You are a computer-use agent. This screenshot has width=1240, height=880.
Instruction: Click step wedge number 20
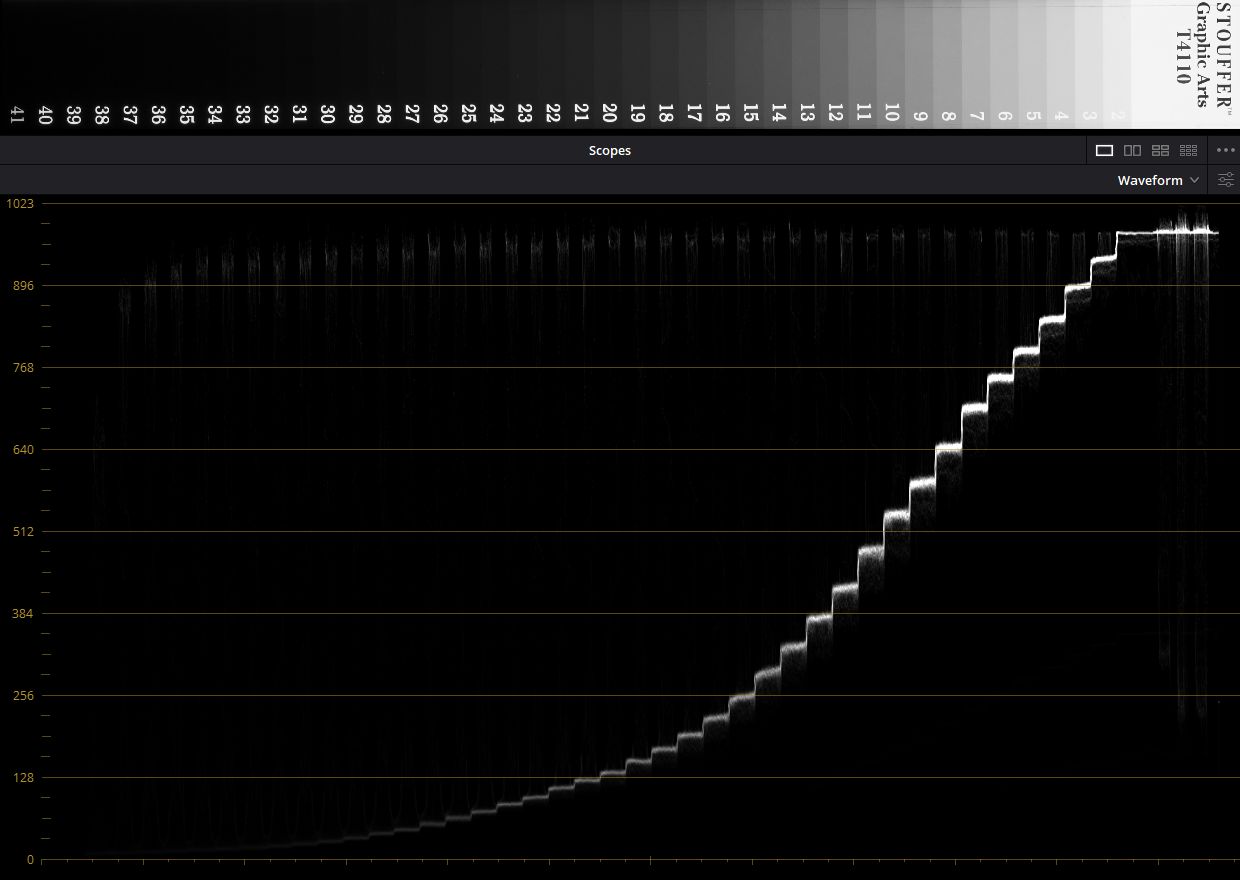tap(610, 114)
